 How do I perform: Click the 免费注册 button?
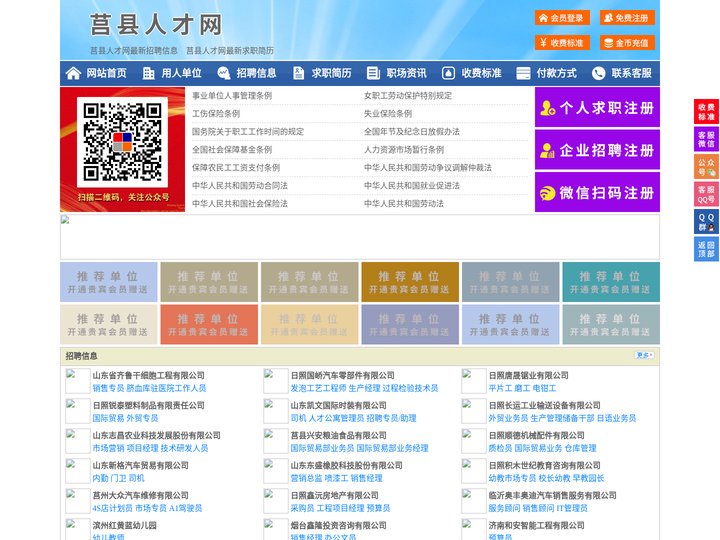click(x=627, y=18)
